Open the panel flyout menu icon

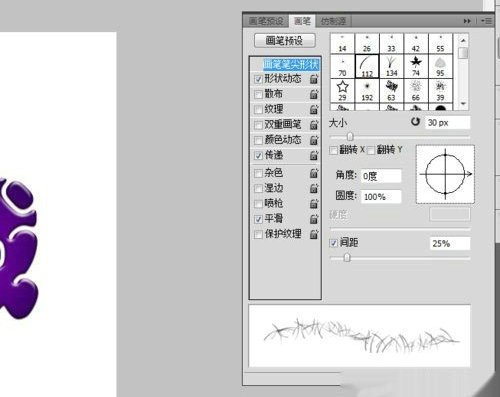(x=487, y=21)
